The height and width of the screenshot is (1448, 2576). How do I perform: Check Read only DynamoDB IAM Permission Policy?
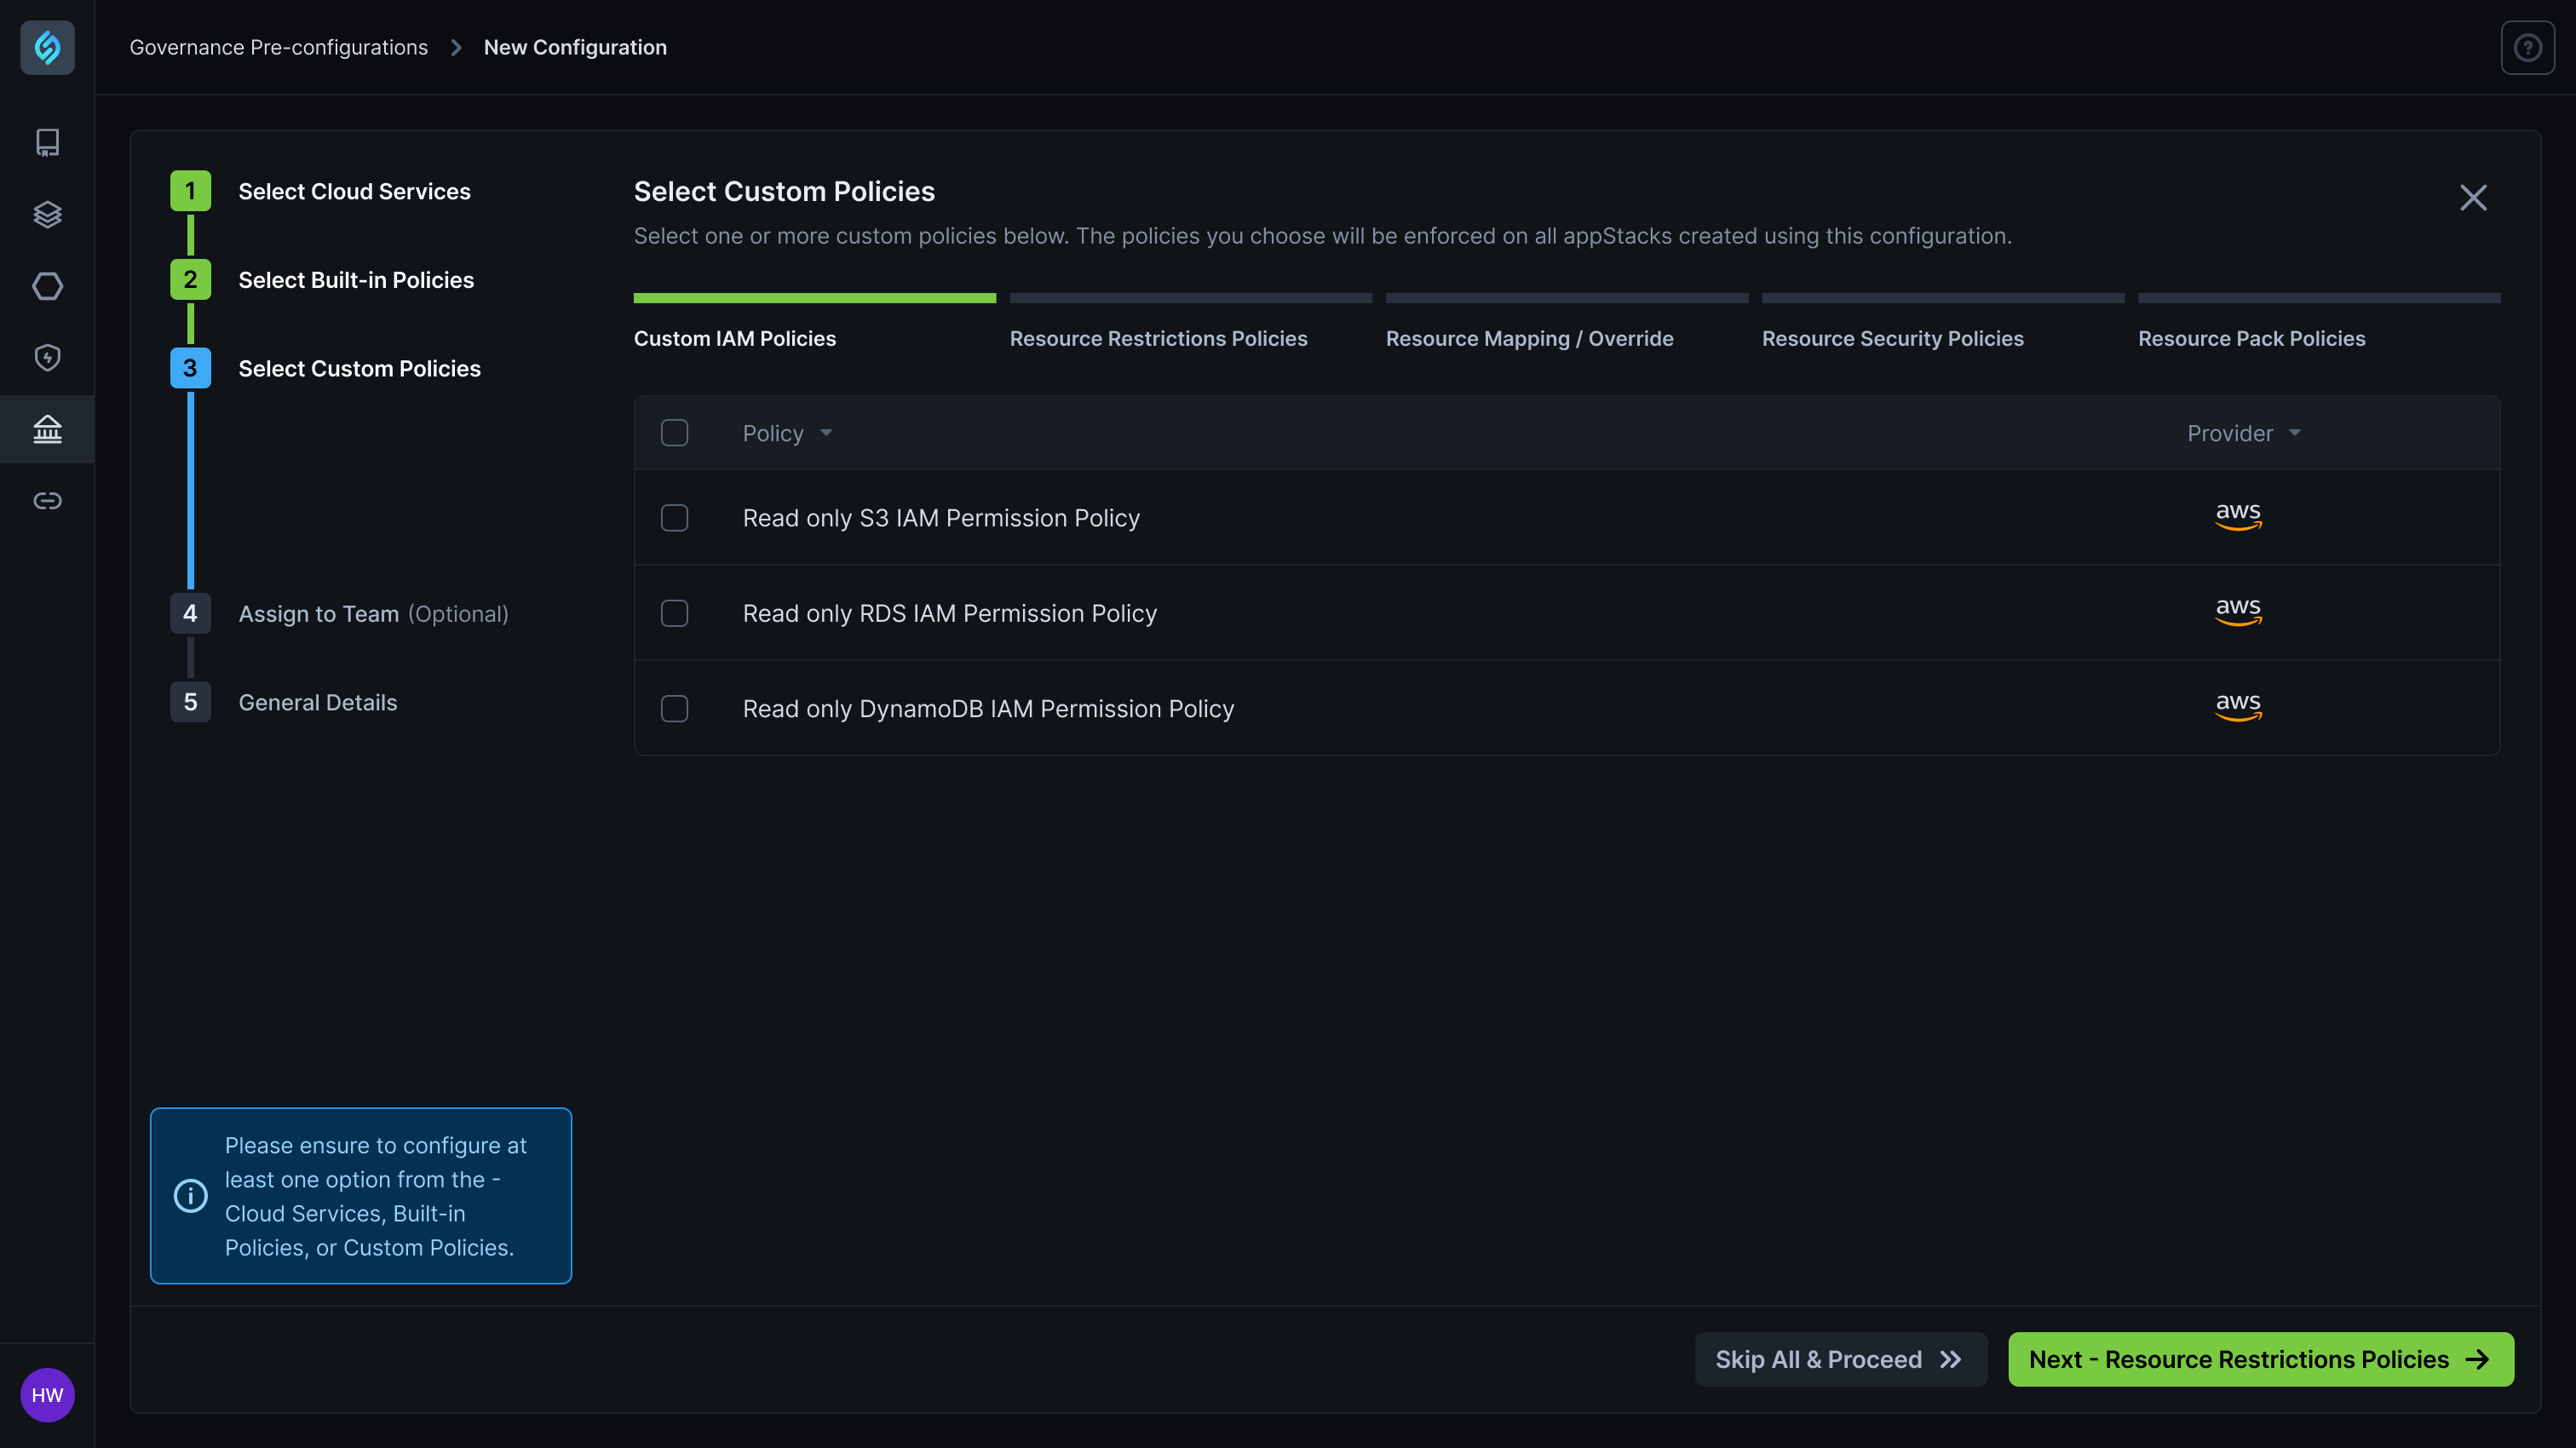point(675,709)
